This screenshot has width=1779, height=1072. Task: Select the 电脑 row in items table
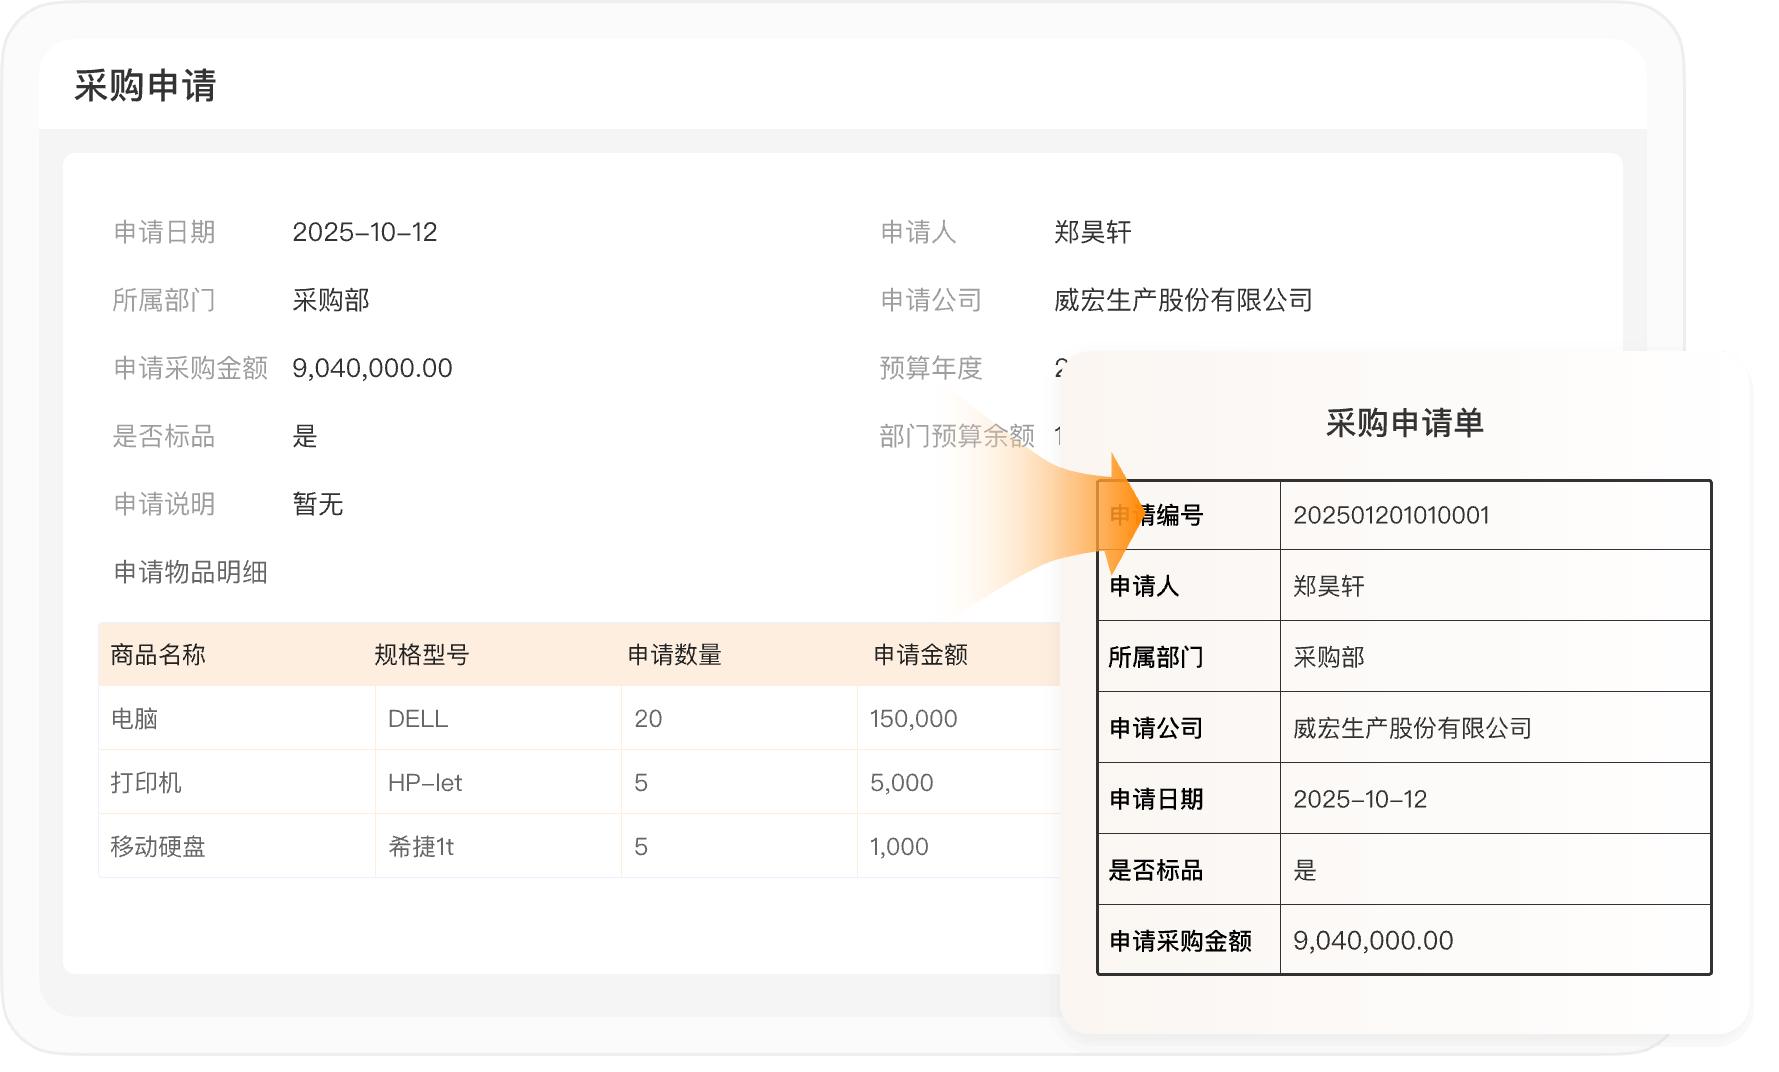point(134,719)
